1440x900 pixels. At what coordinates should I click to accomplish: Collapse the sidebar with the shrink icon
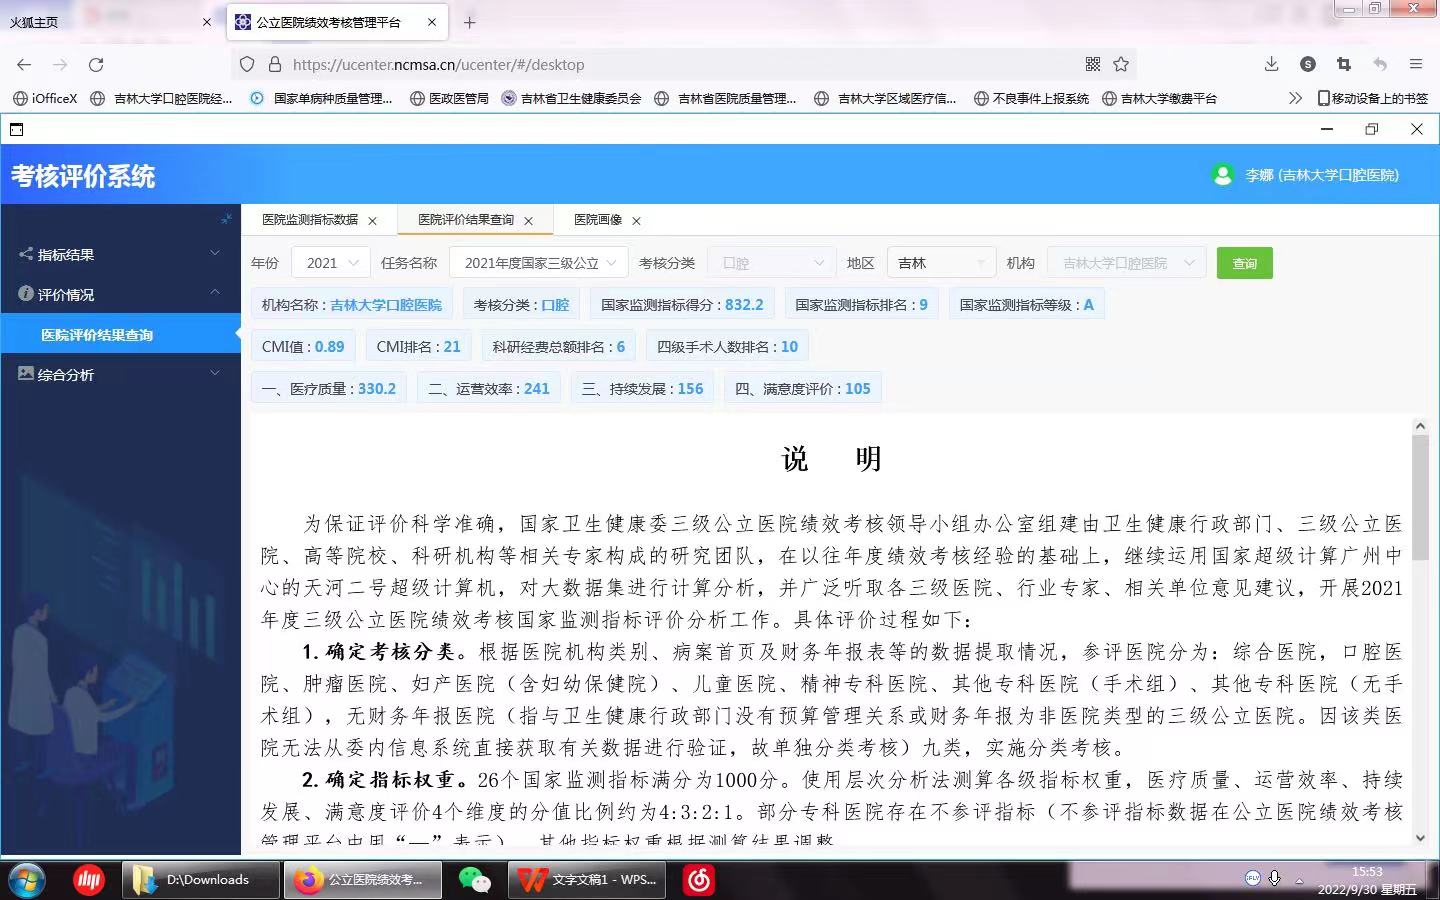click(x=226, y=218)
